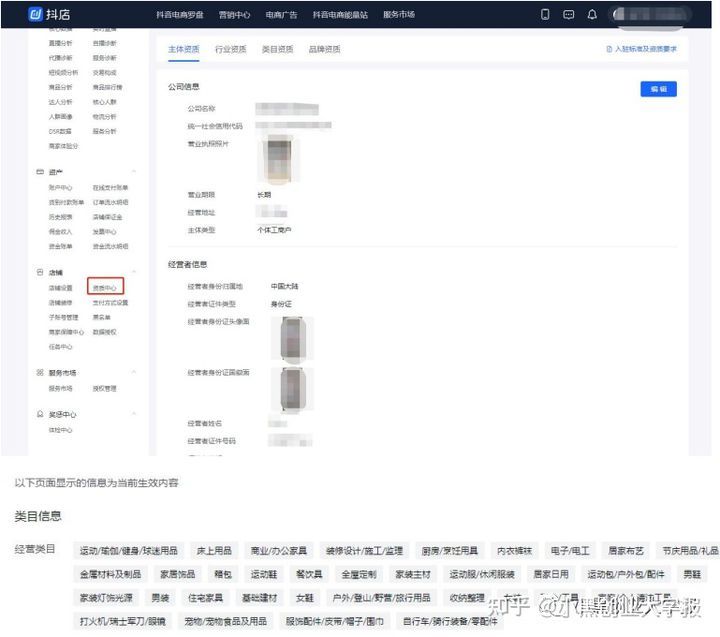
Task: Open 直播分析 in the sidebar
Action: coord(61,43)
